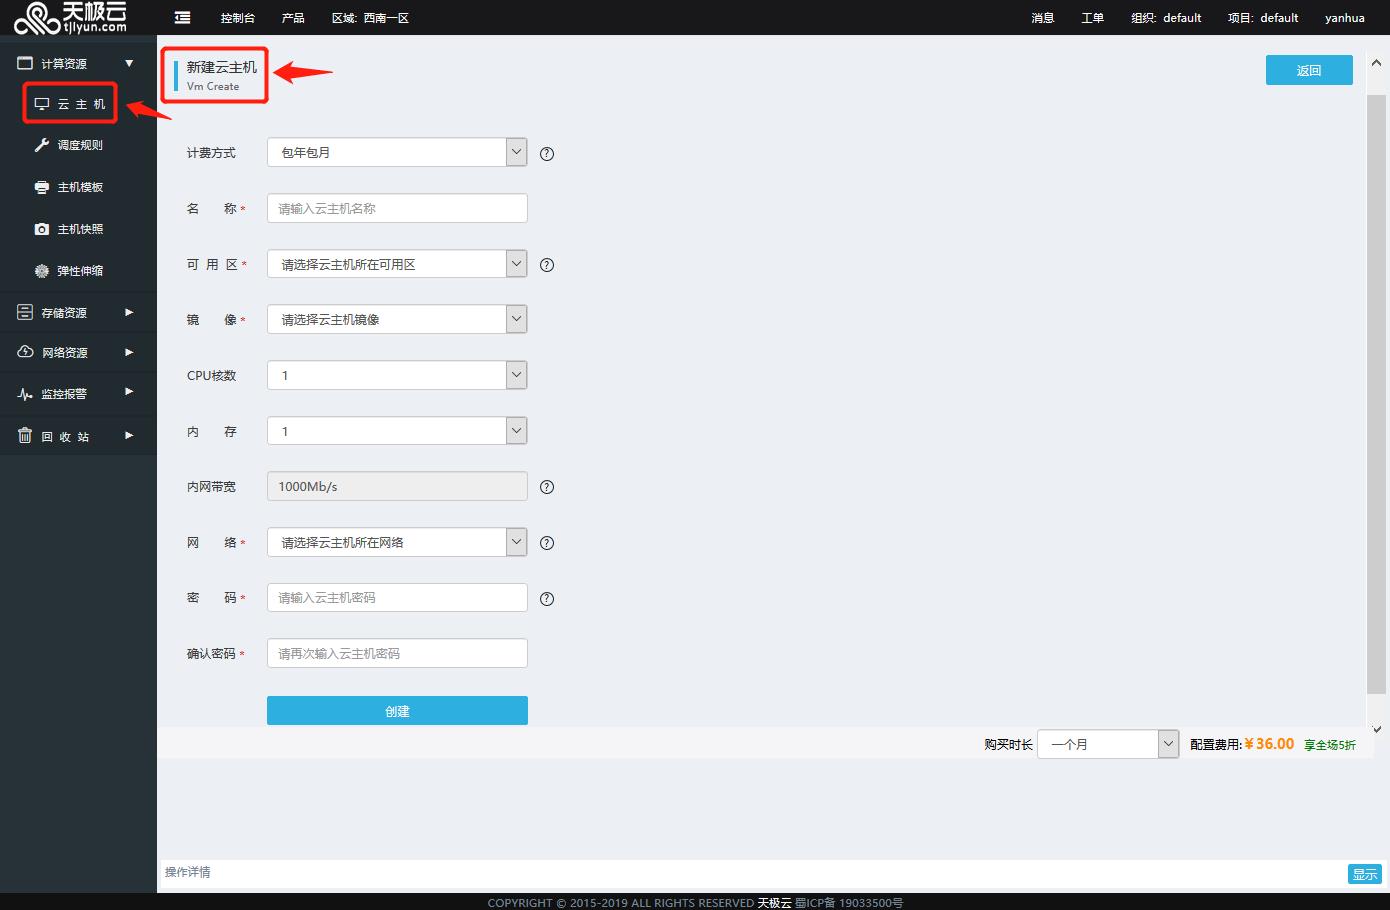Click the 返回 button
The image size is (1390, 910).
click(x=1309, y=70)
